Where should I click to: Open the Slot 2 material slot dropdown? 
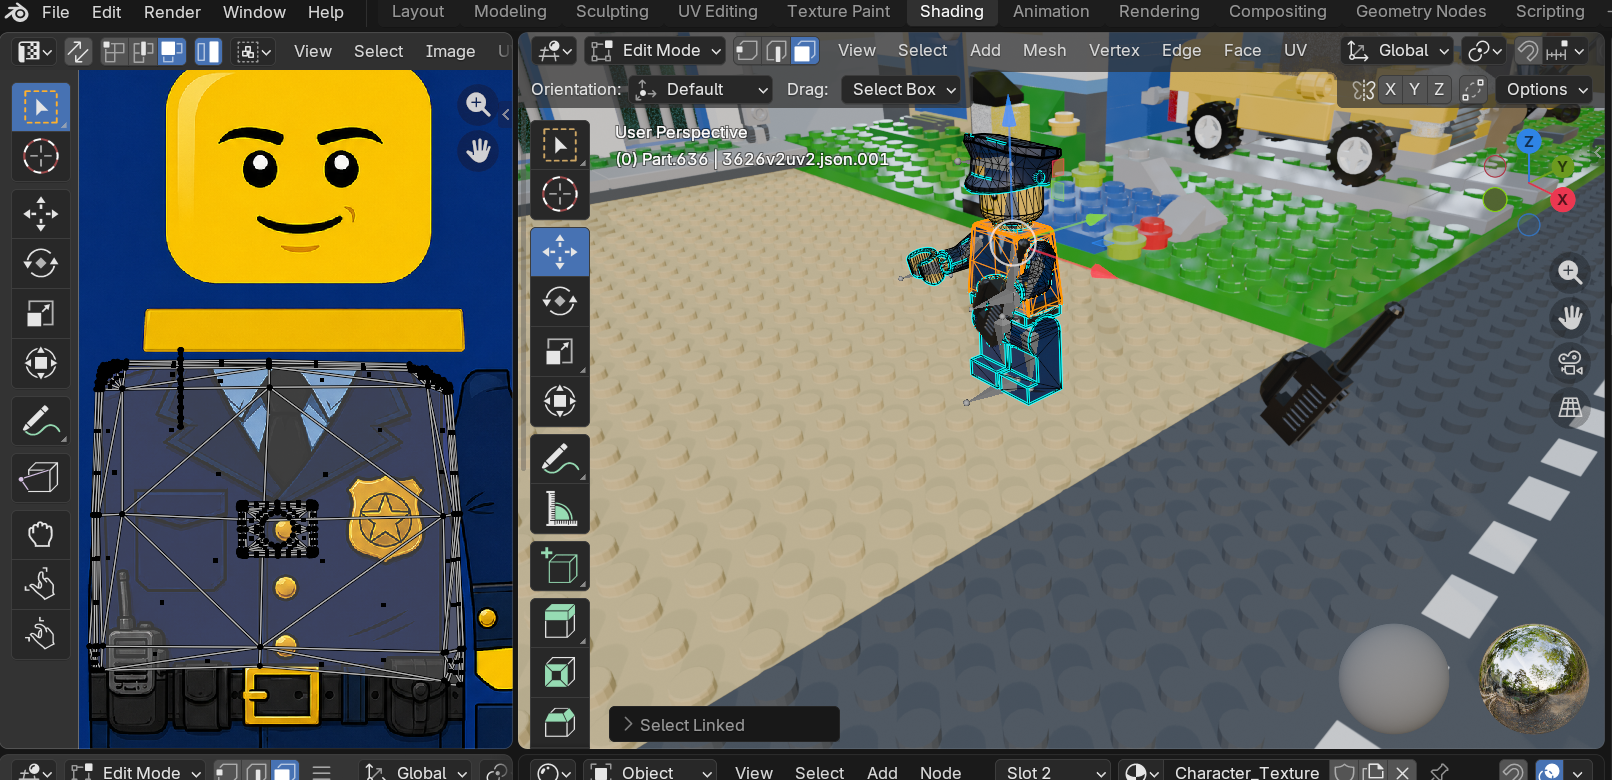pos(1053,772)
